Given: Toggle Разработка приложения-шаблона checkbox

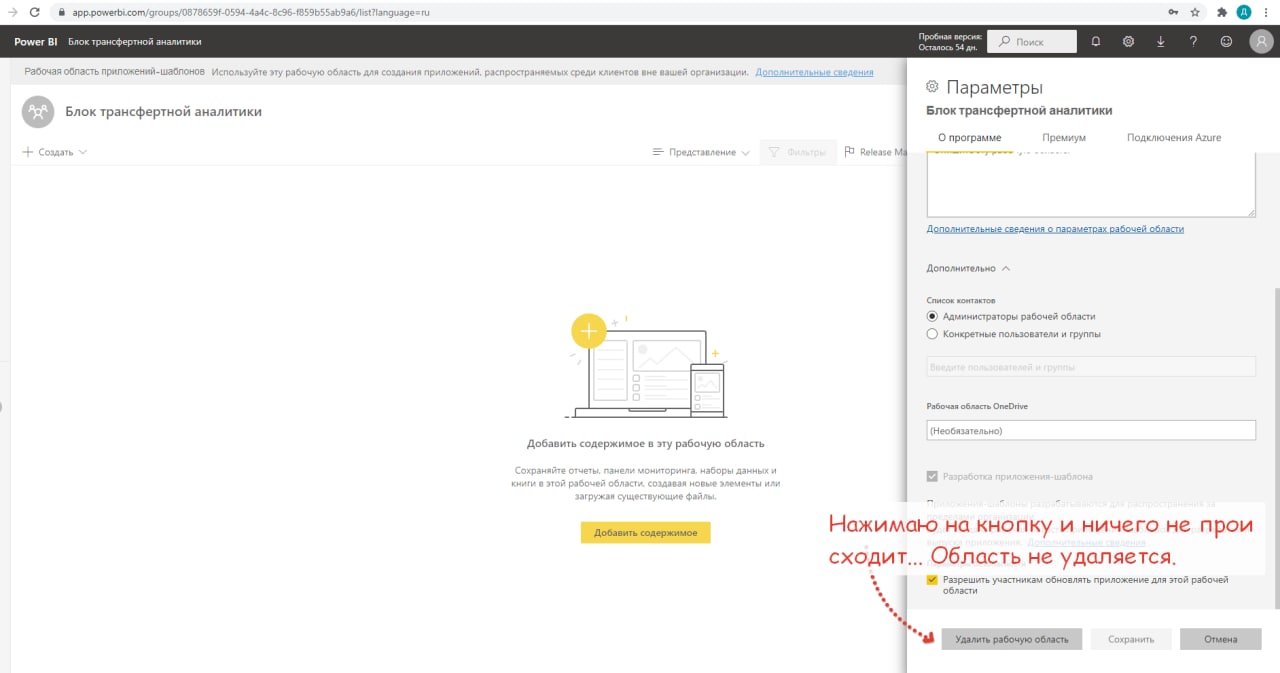Looking at the screenshot, I should click(932, 477).
